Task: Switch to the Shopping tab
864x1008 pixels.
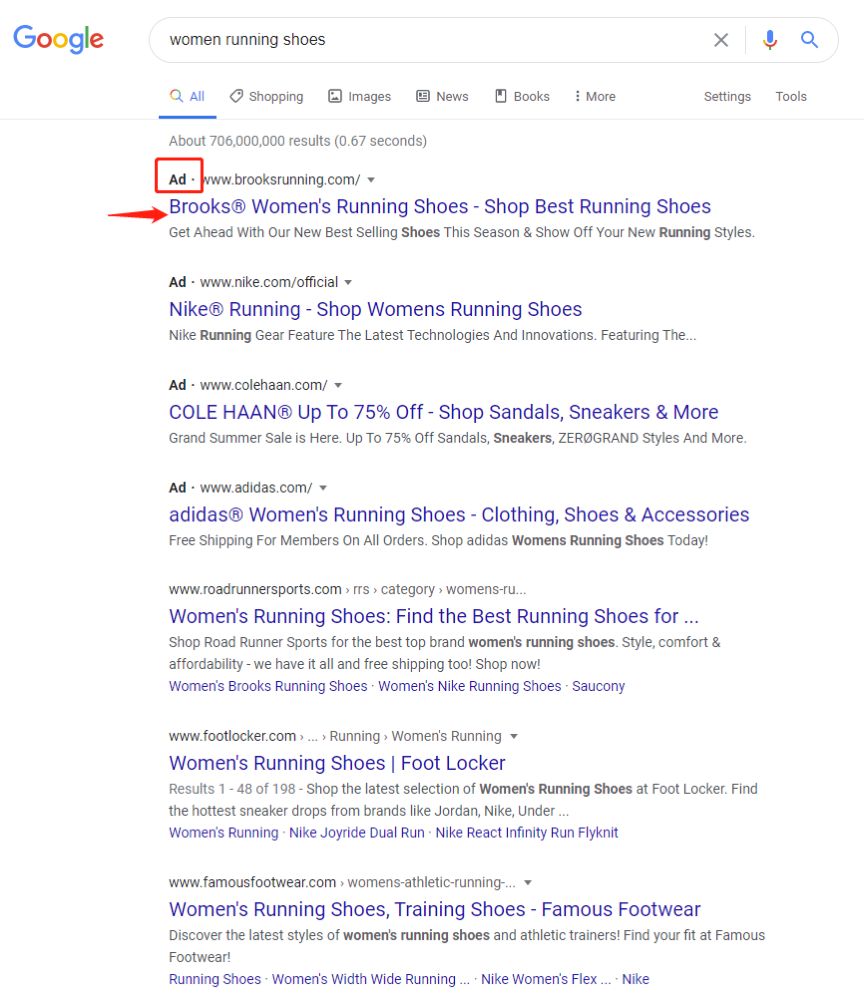Action: coord(267,96)
